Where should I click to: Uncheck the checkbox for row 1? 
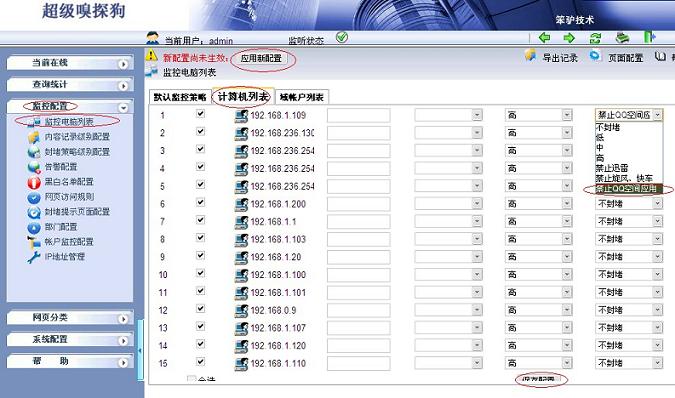[x=200, y=114]
